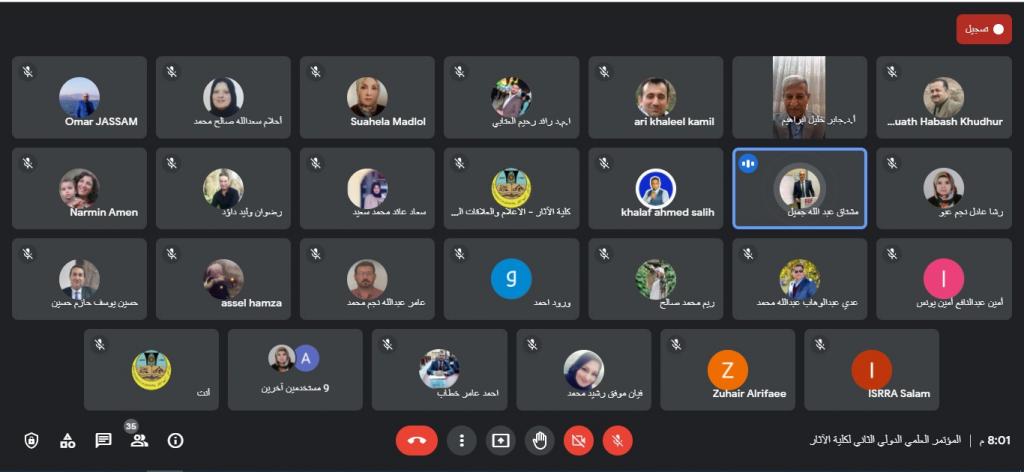Toggle the muted microphone button
This screenshot has width=1024, height=472.
coord(617,441)
